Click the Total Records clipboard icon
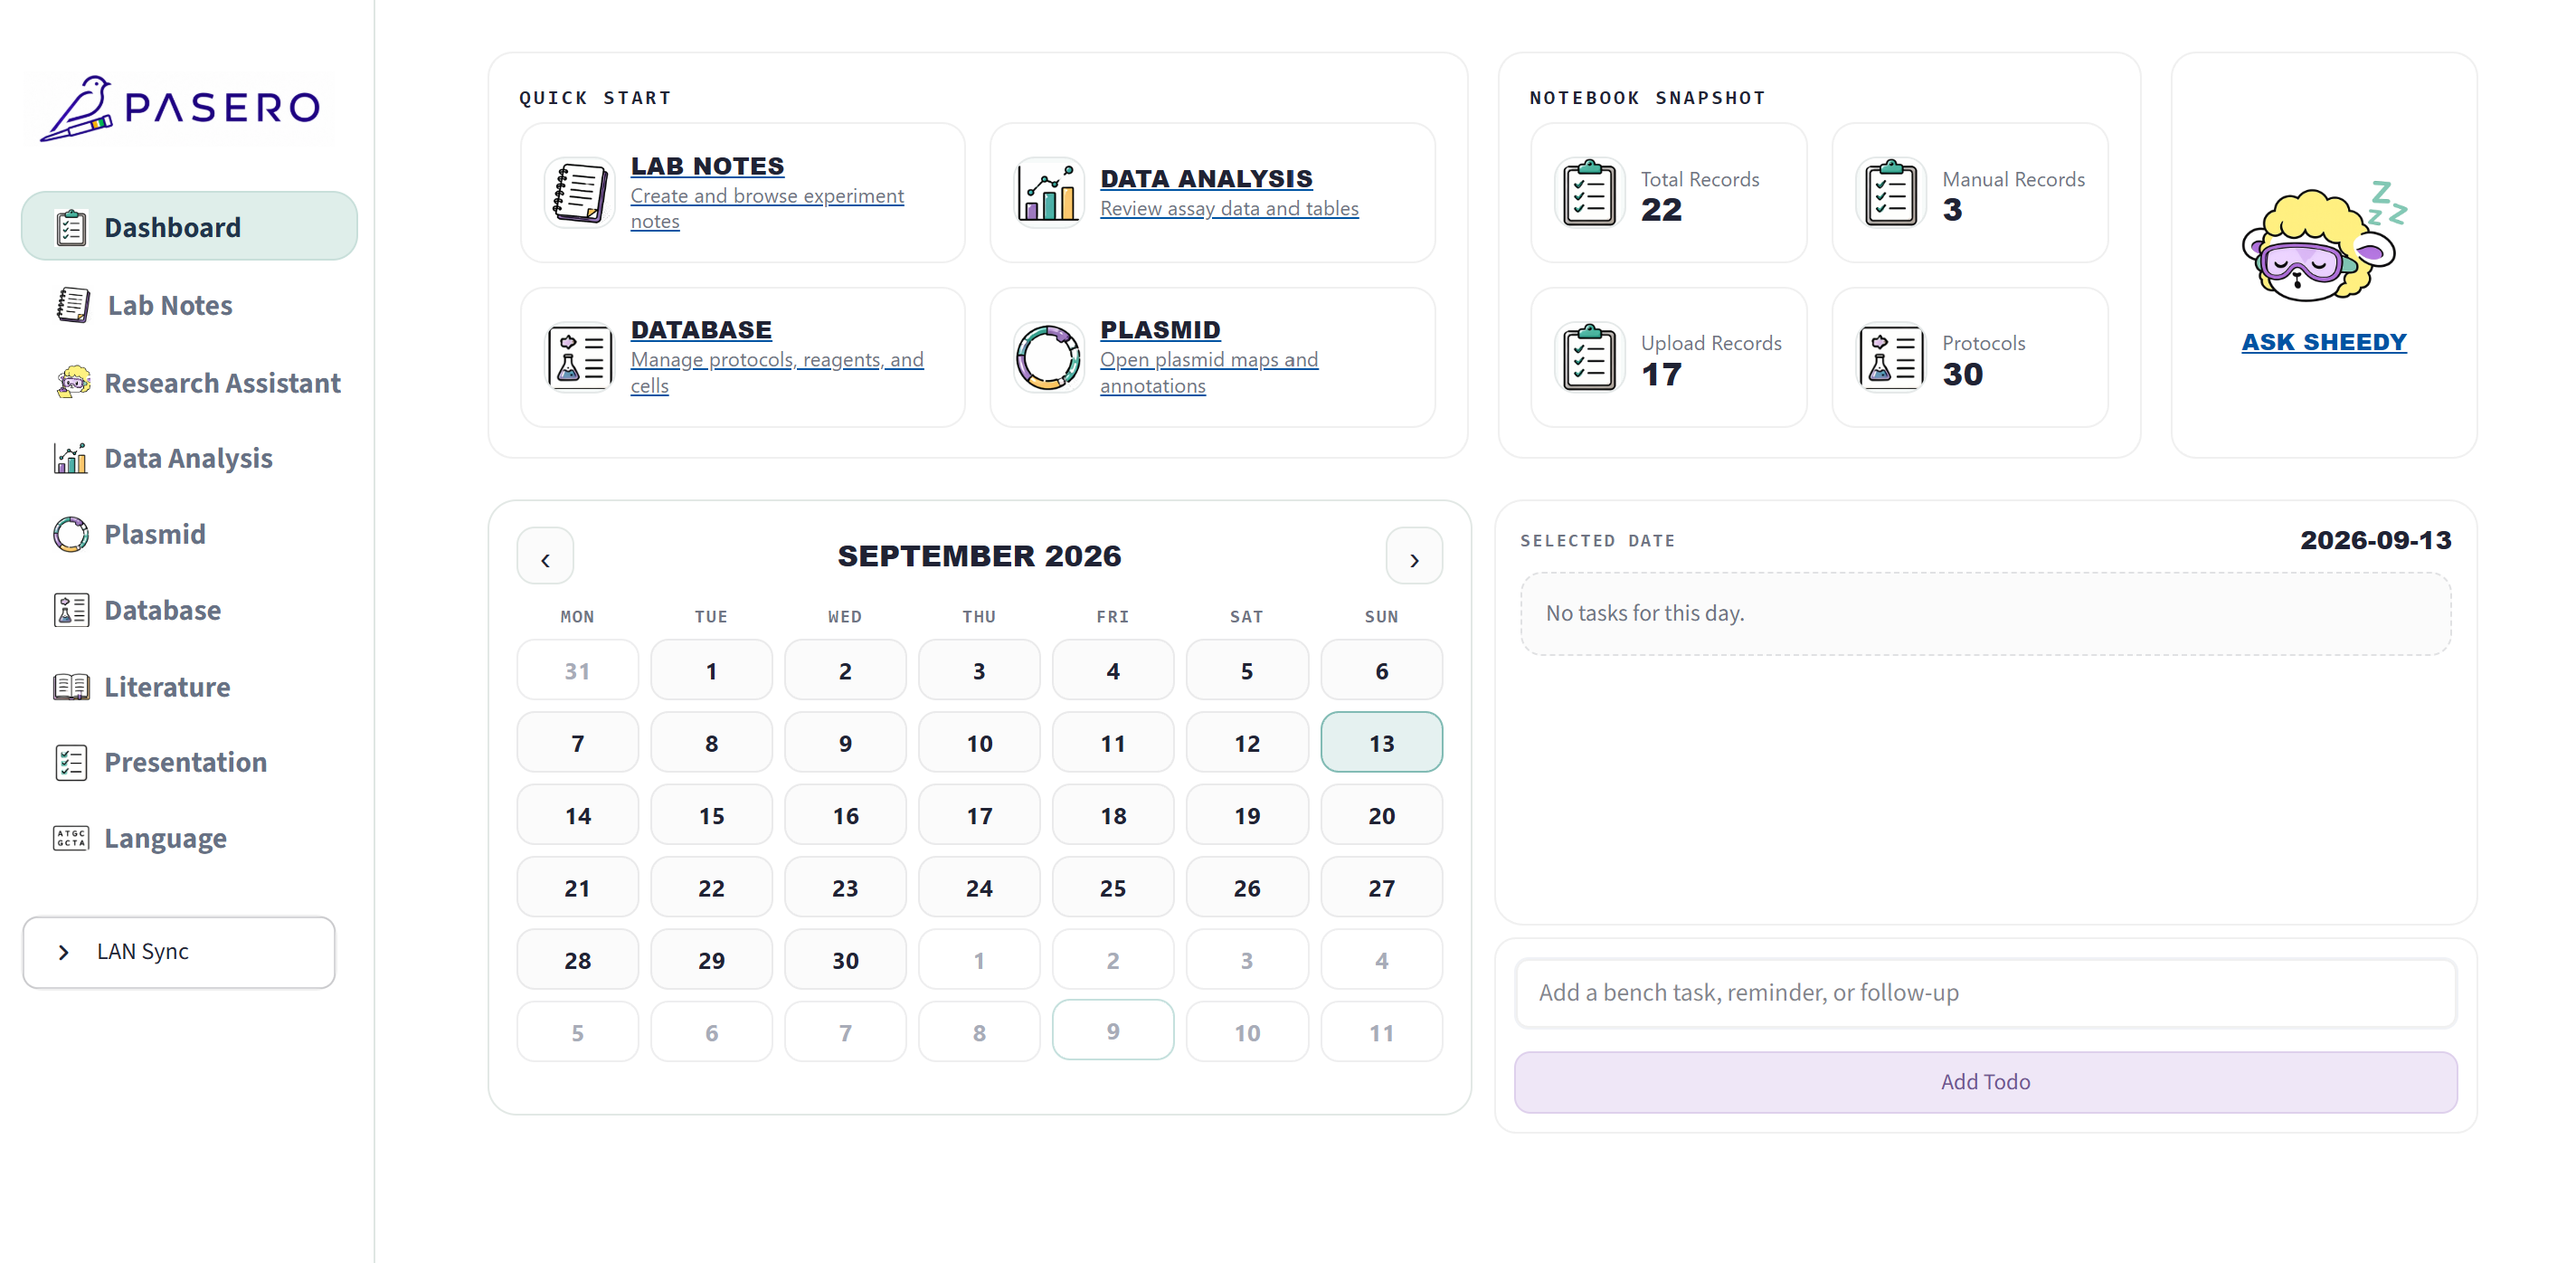2576x1263 pixels. click(x=1589, y=193)
